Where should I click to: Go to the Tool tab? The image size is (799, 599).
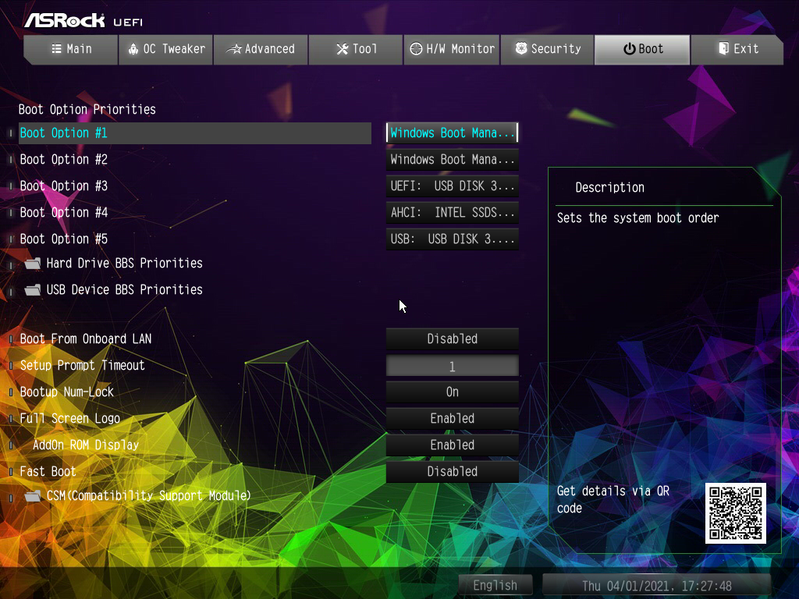coord(356,49)
